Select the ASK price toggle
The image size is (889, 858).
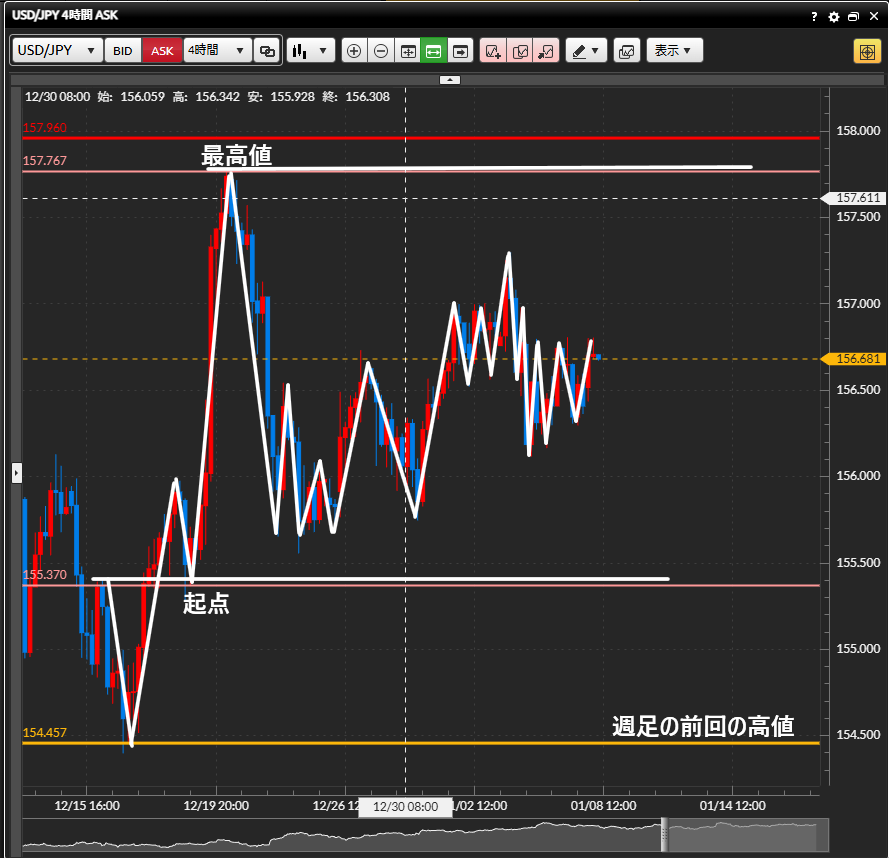[x=162, y=51]
